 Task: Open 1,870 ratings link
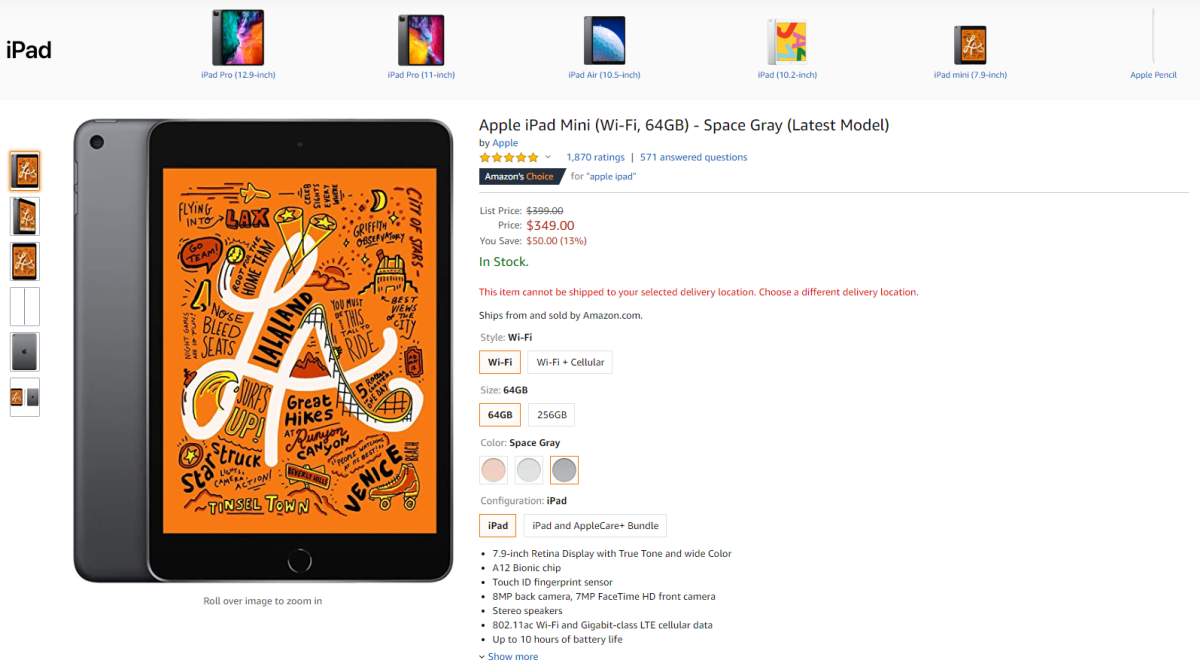coord(595,157)
